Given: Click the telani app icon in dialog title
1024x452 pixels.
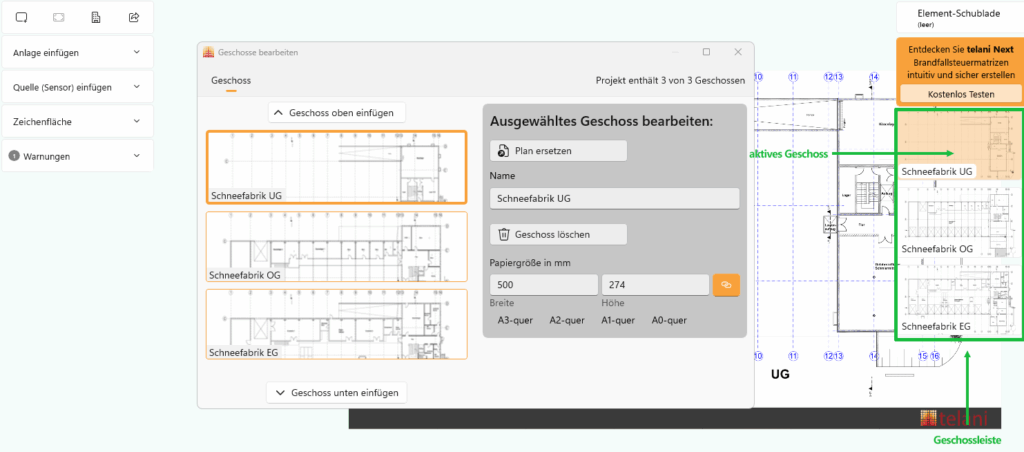Looking at the screenshot, I should pyautogui.click(x=209, y=52).
